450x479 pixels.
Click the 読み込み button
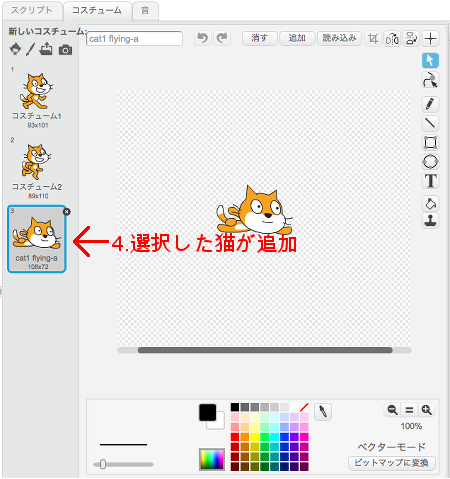[x=339, y=38]
